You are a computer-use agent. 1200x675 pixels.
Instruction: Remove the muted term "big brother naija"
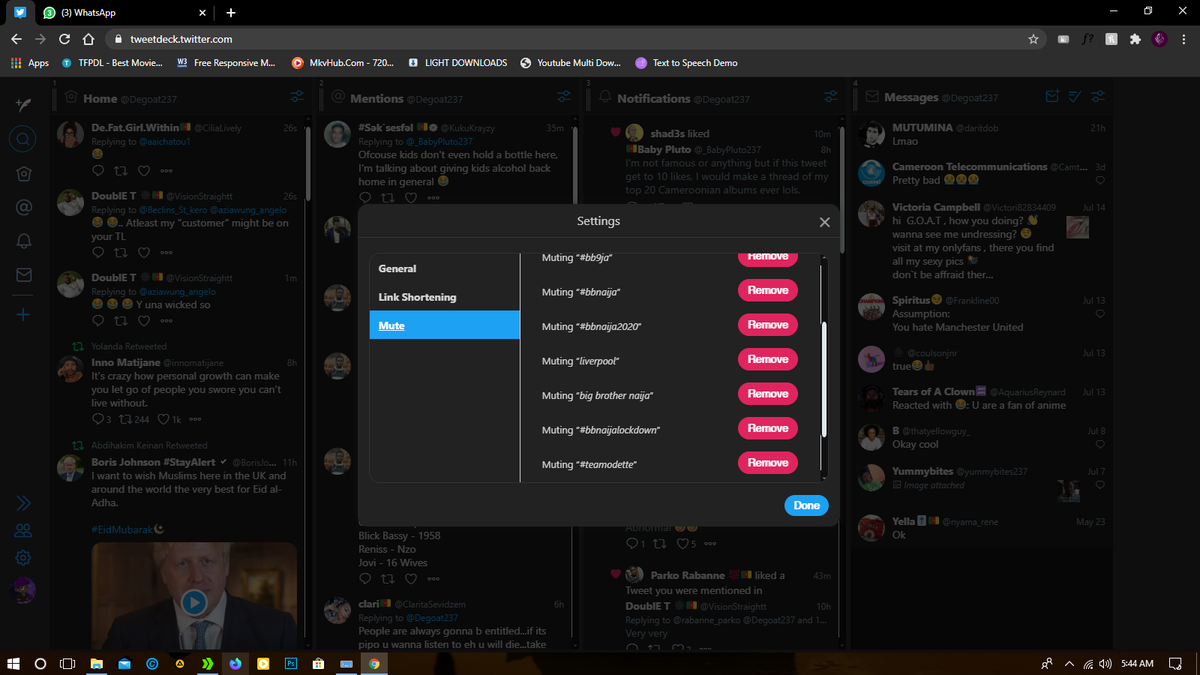(768, 394)
